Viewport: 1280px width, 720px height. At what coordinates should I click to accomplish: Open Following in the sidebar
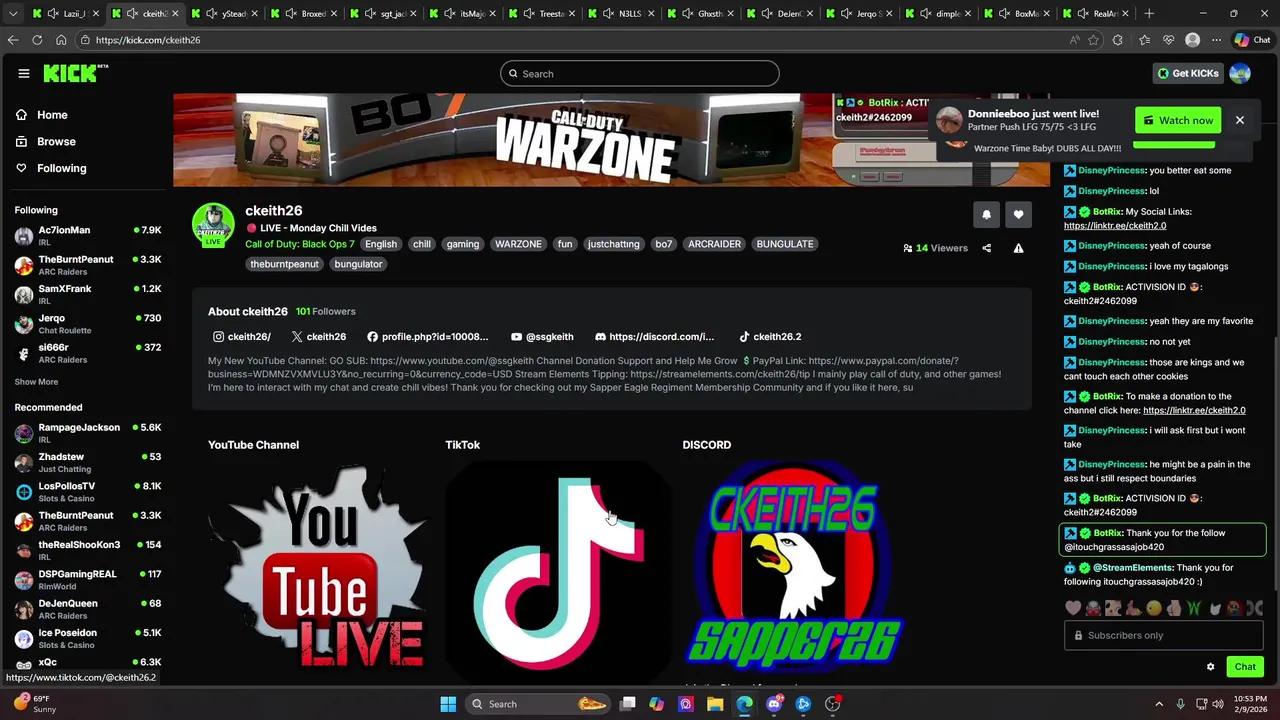61,168
